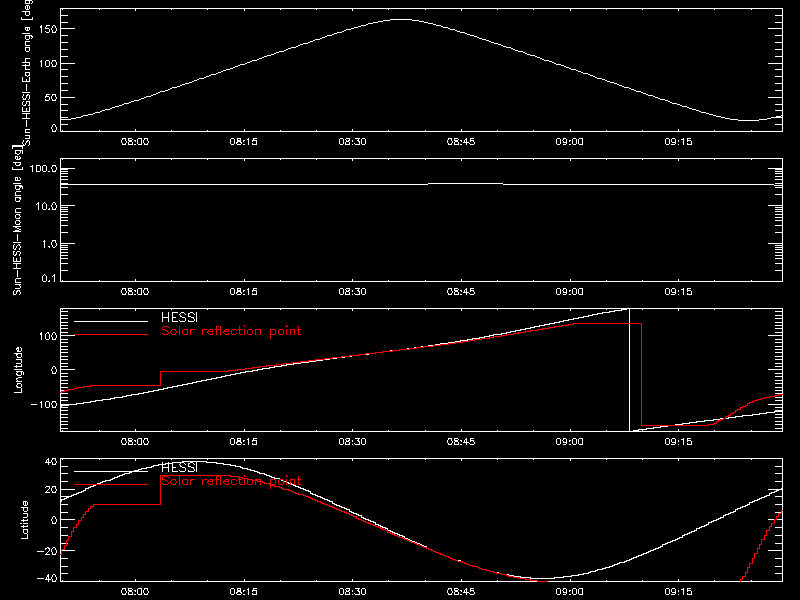This screenshot has width=800, height=600.
Task: Click the 20 tick on Latitude axis
Action: pyautogui.click(x=51, y=490)
